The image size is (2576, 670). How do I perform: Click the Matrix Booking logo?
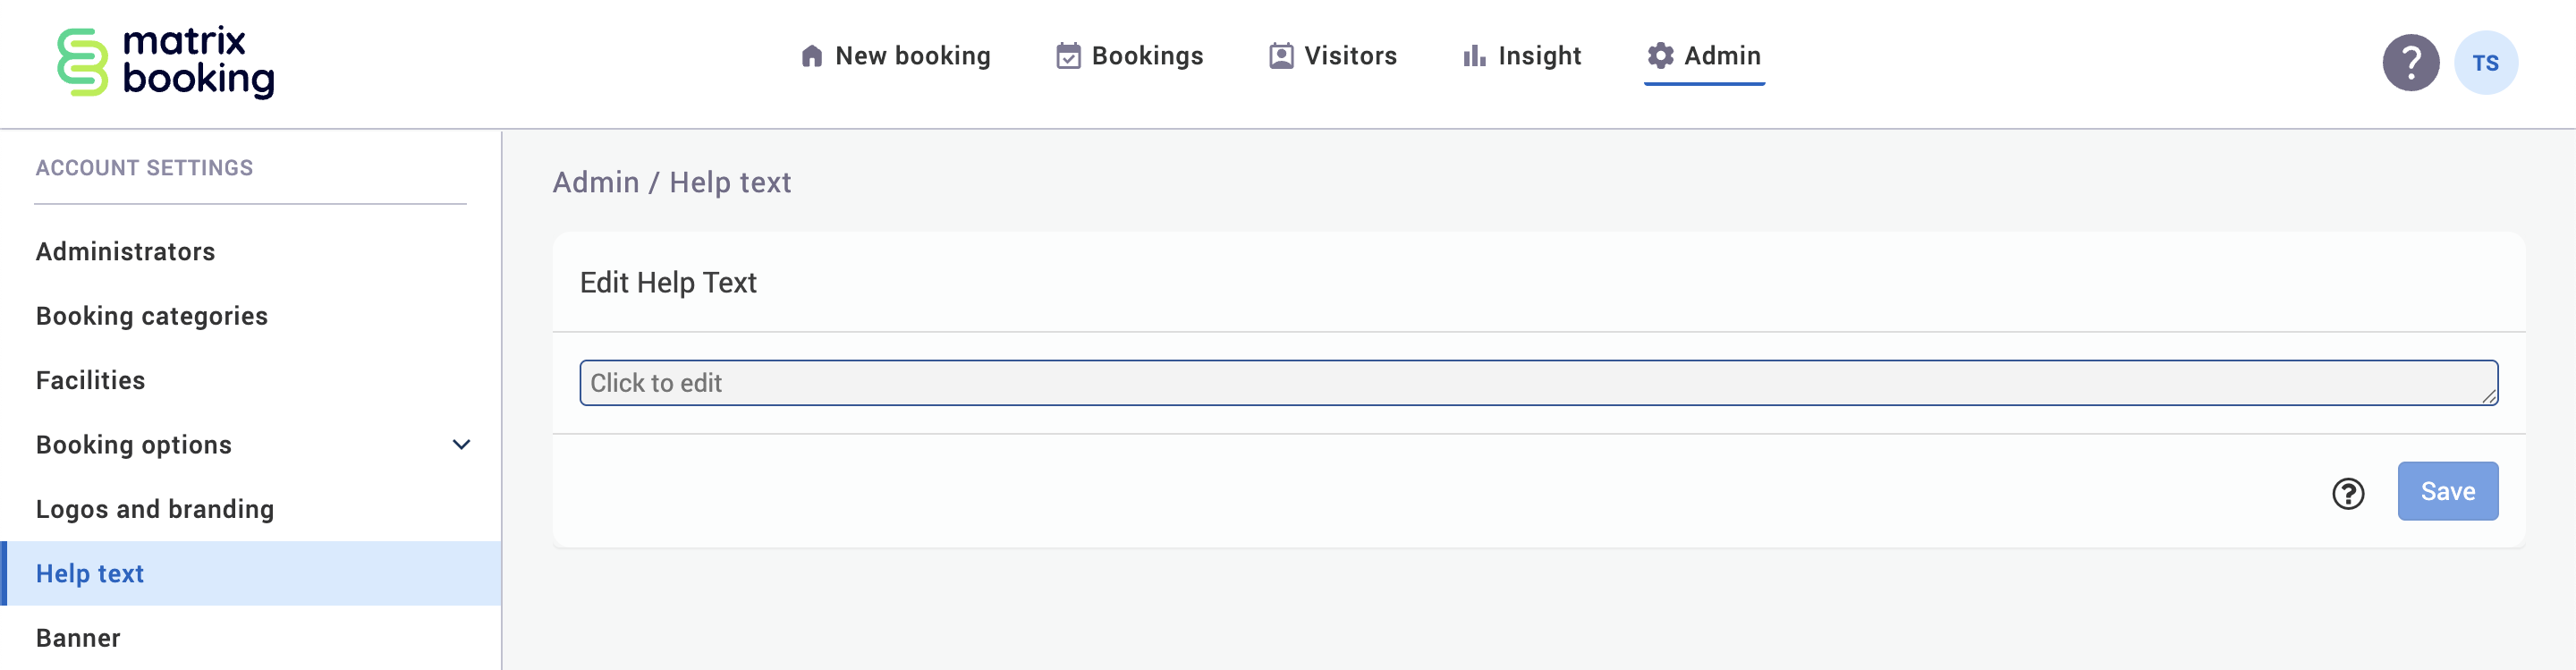click(x=166, y=62)
